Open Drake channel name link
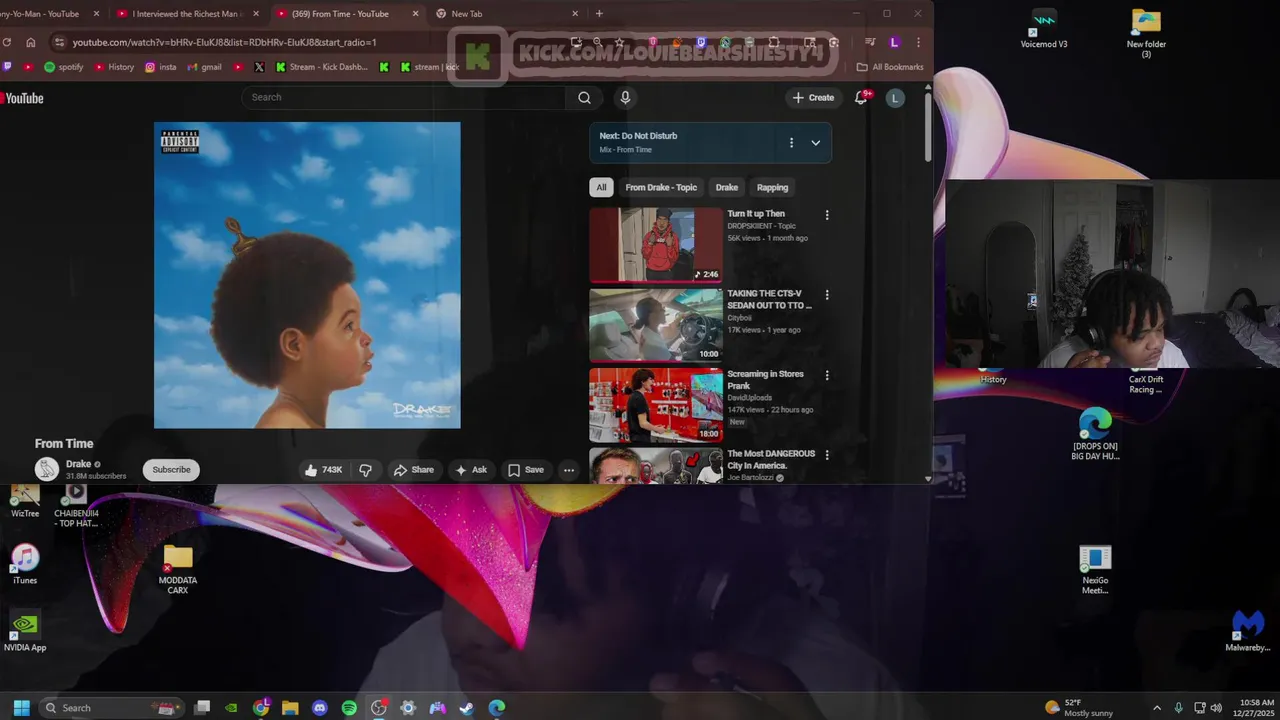 coord(78,464)
